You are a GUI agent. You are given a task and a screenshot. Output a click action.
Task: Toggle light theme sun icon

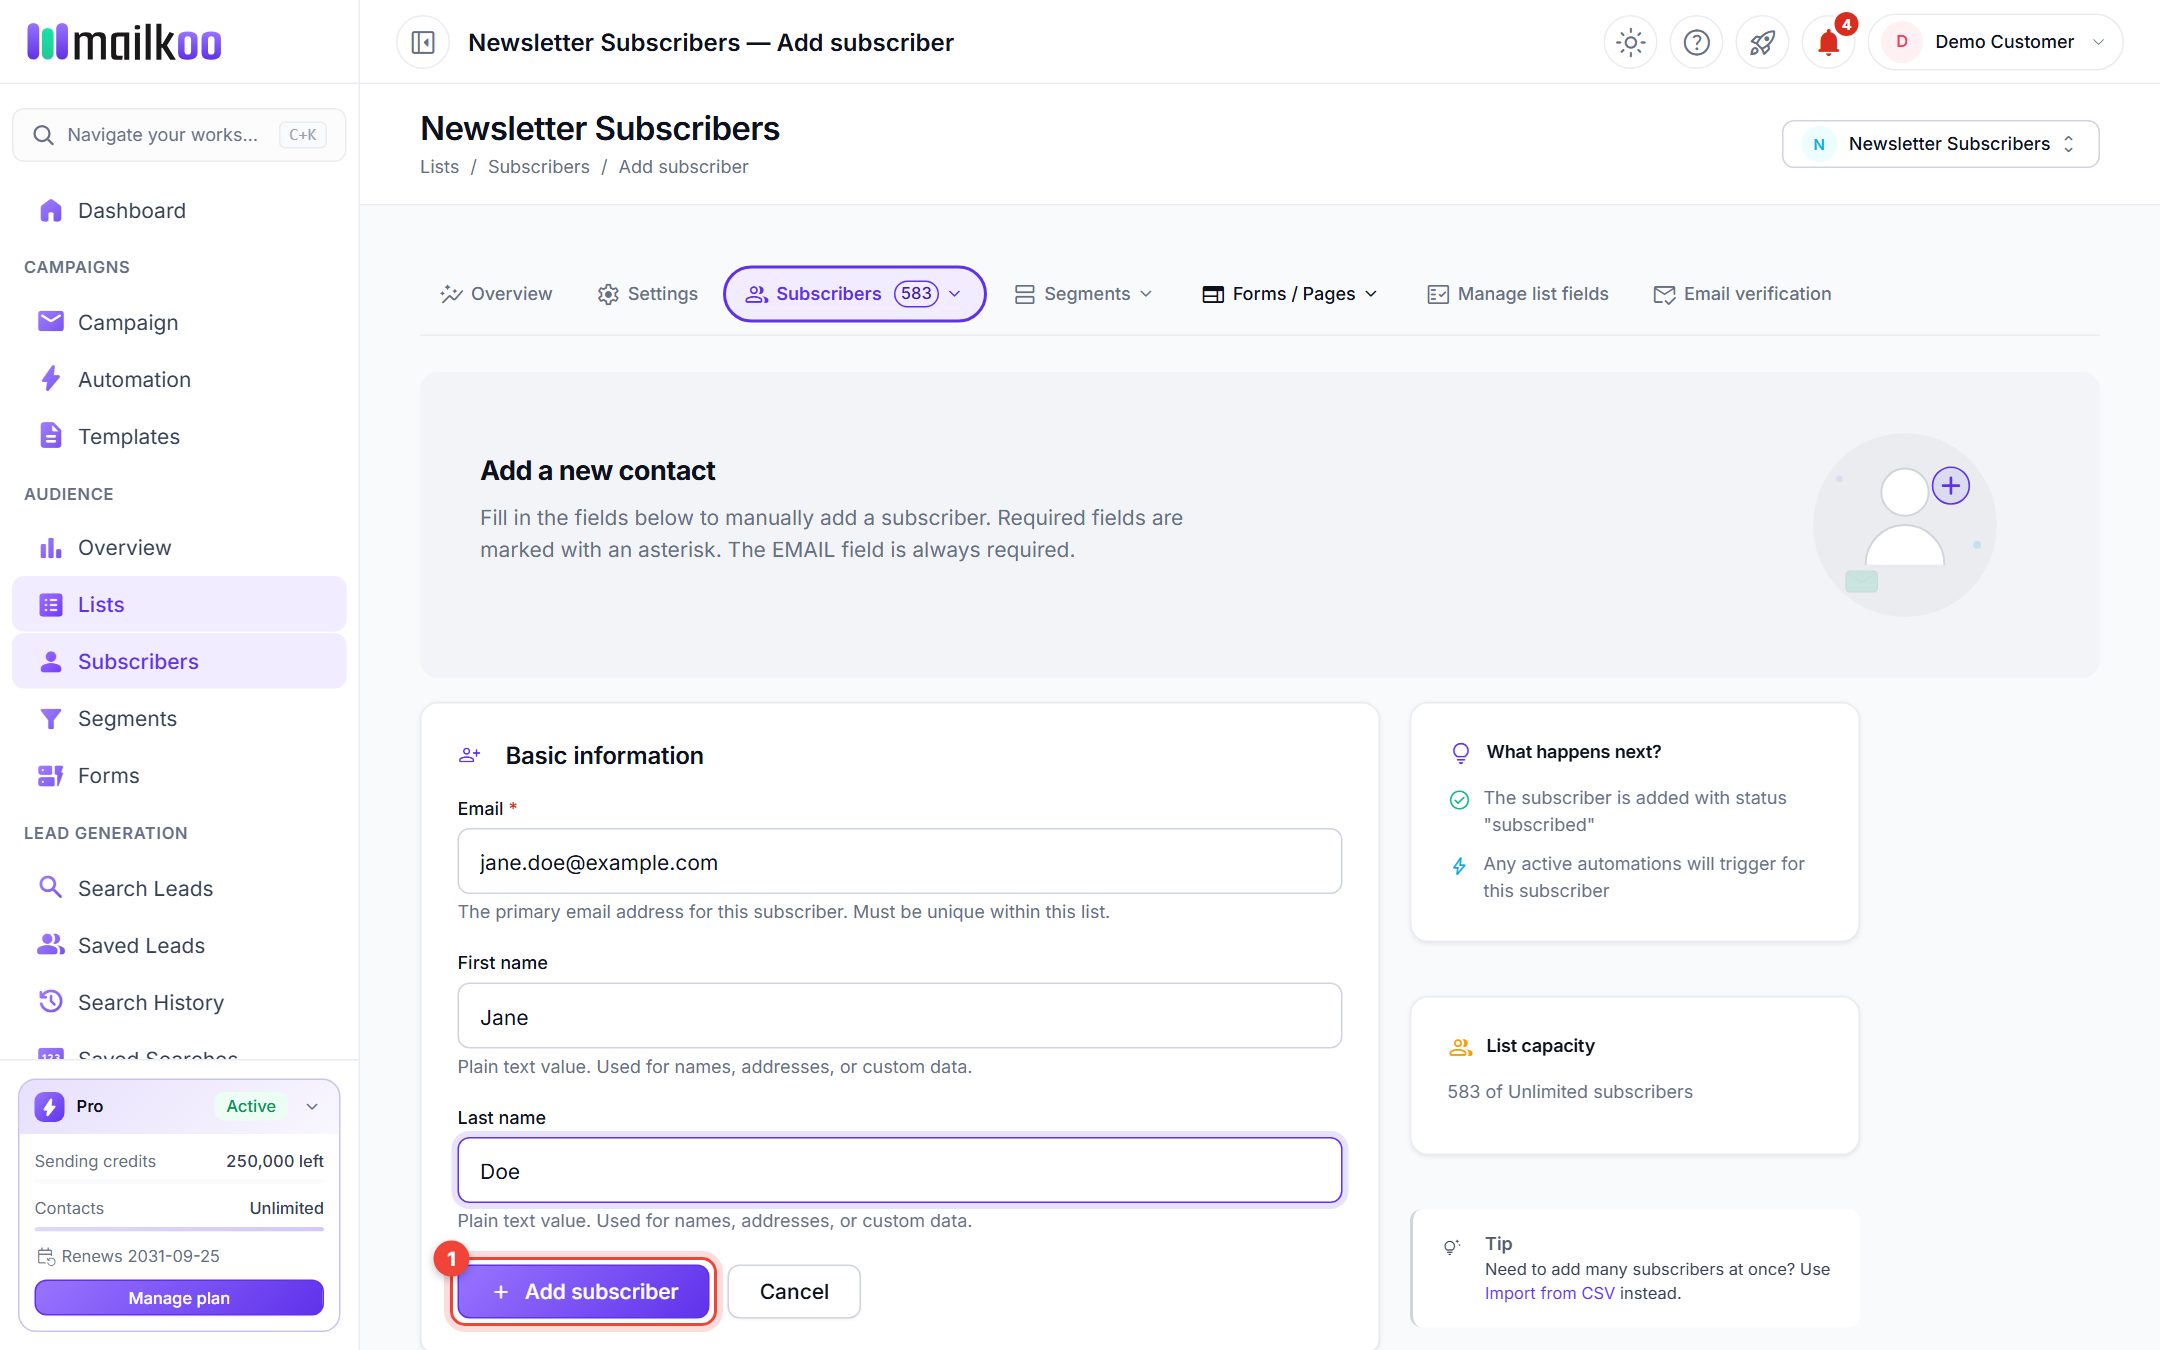tap(1630, 42)
